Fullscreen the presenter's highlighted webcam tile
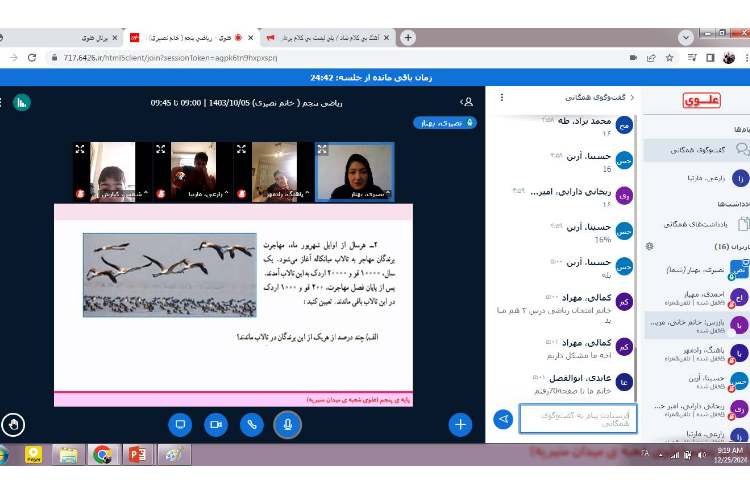This screenshot has width=750, height=480. coord(322,149)
